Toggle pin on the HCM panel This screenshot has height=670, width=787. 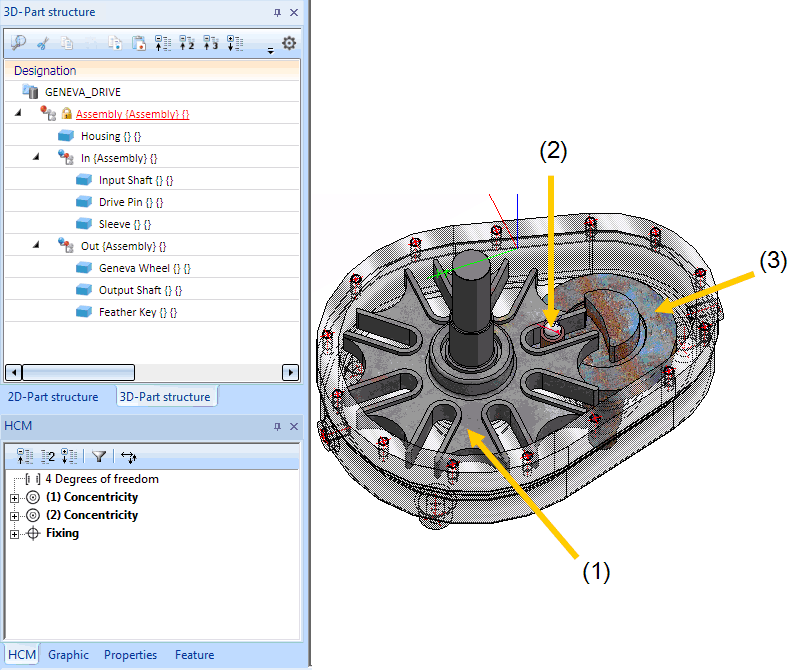278,426
